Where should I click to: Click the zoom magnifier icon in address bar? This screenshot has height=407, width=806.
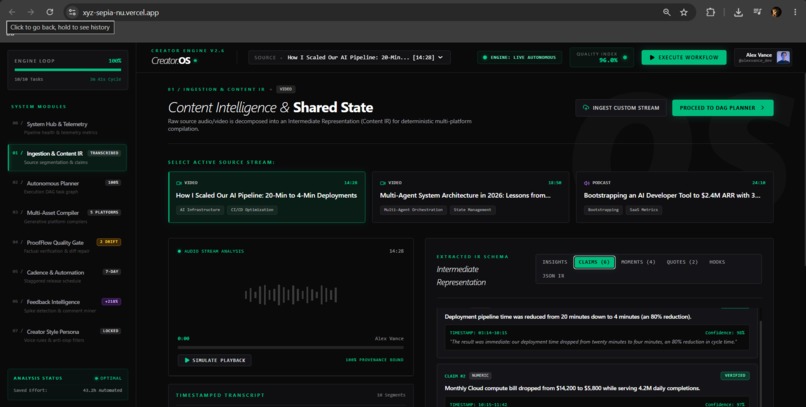pyautogui.click(x=666, y=12)
